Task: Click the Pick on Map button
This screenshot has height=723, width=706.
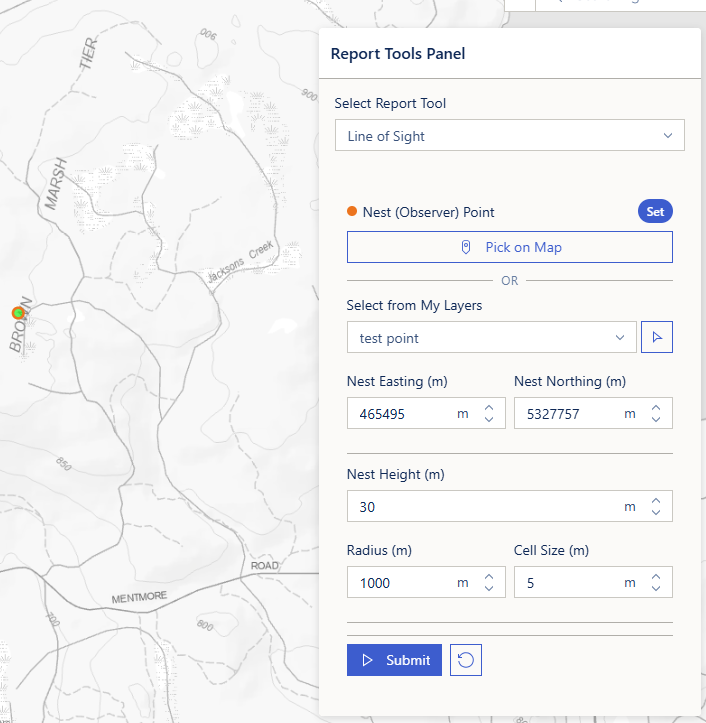Action: coord(510,247)
